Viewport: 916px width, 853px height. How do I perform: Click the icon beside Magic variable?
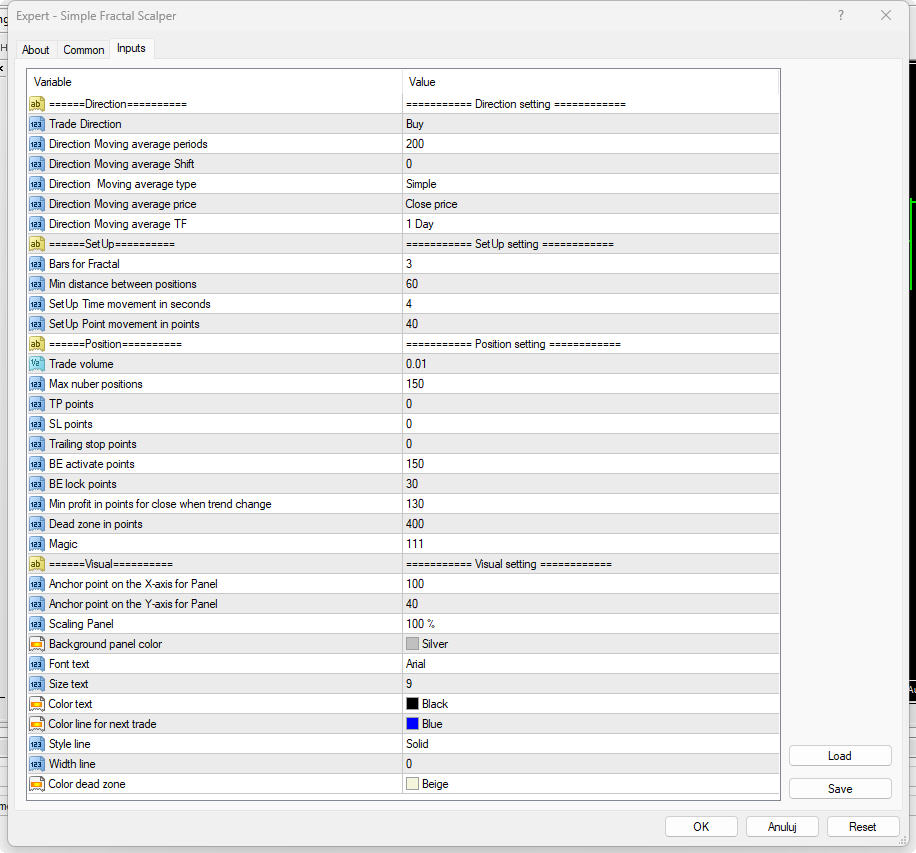pyautogui.click(x=37, y=544)
